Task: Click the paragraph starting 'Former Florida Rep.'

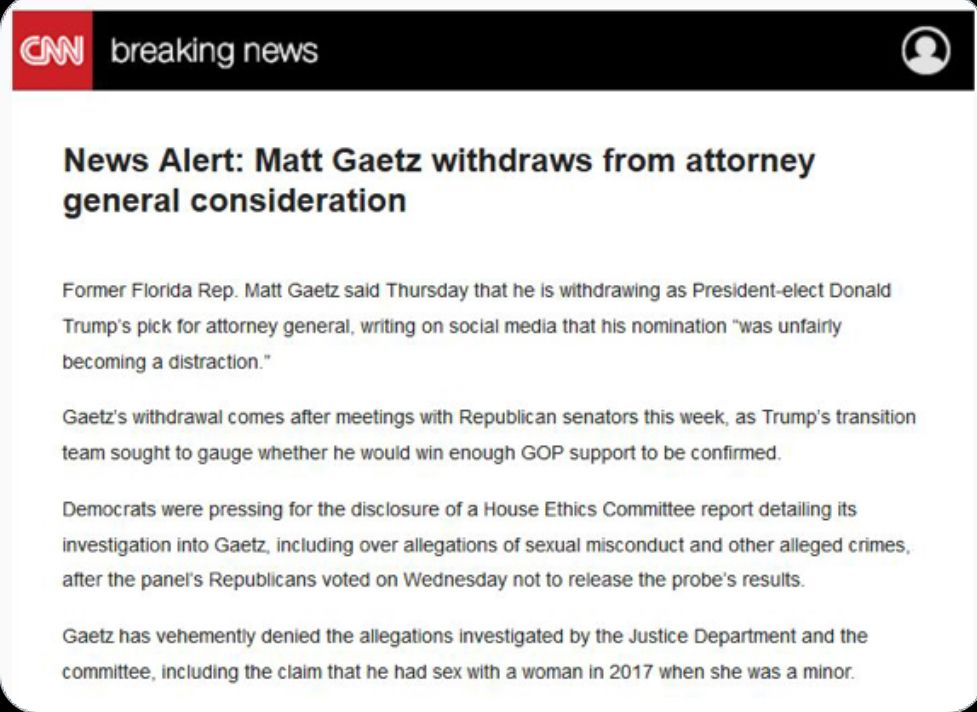Action: tap(477, 326)
